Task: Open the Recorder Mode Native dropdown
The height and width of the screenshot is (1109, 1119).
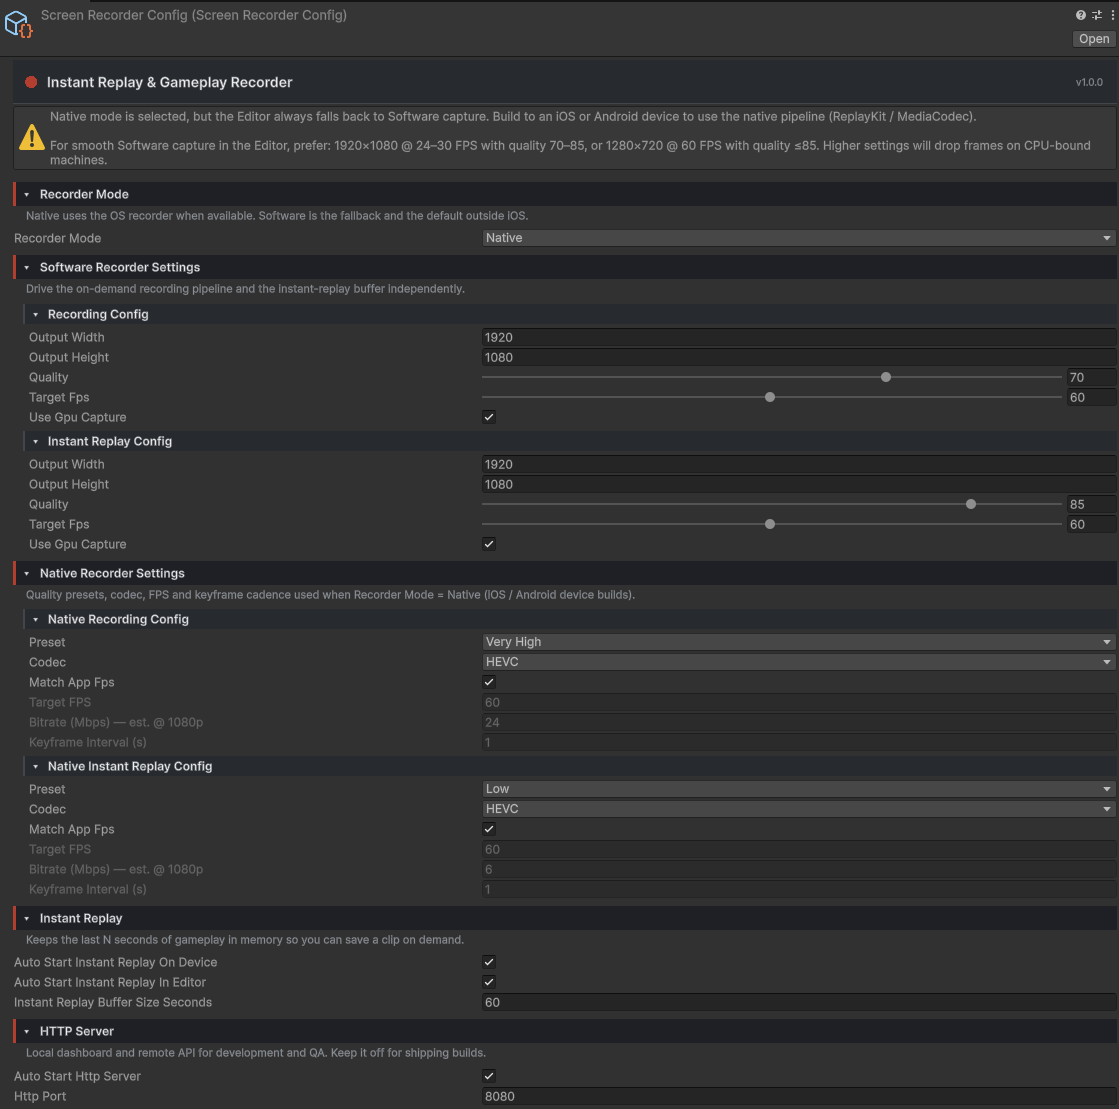Action: pos(799,238)
